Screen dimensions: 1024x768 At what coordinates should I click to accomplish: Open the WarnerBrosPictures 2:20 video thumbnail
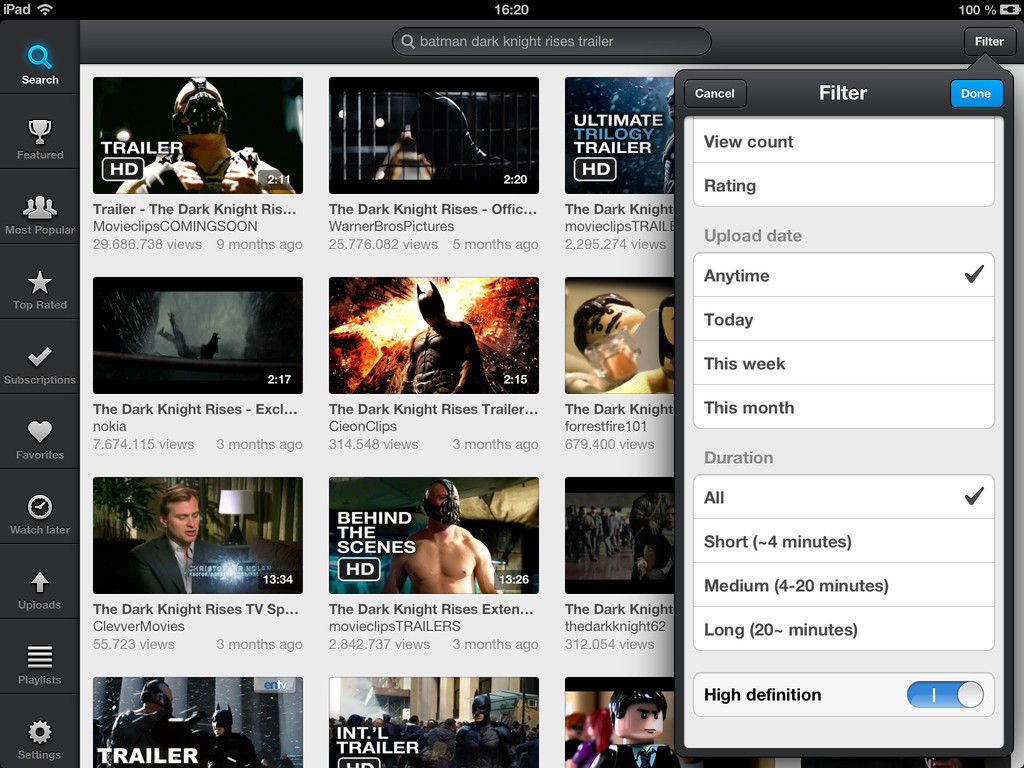click(434, 135)
